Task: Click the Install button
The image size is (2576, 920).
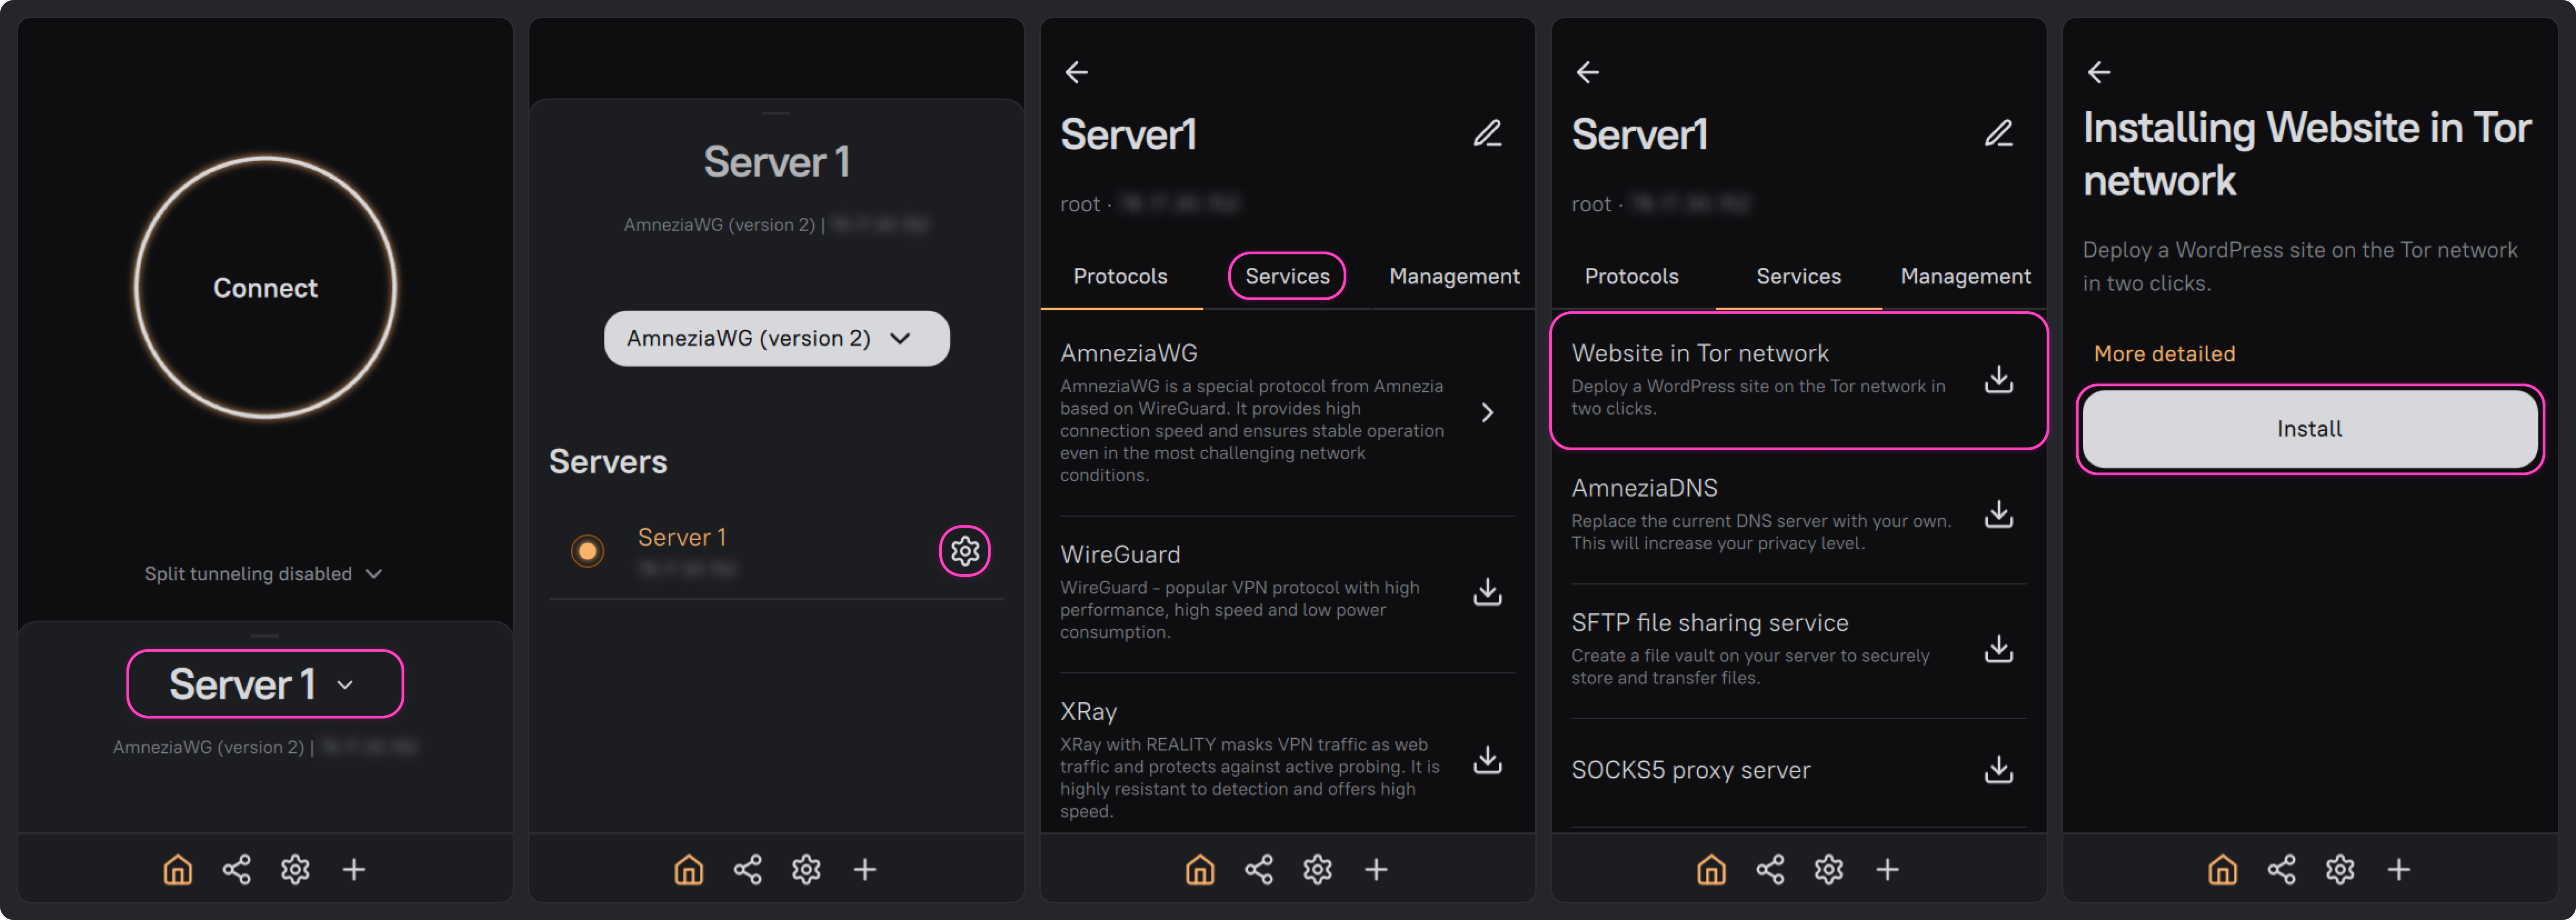Action: point(2309,428)
